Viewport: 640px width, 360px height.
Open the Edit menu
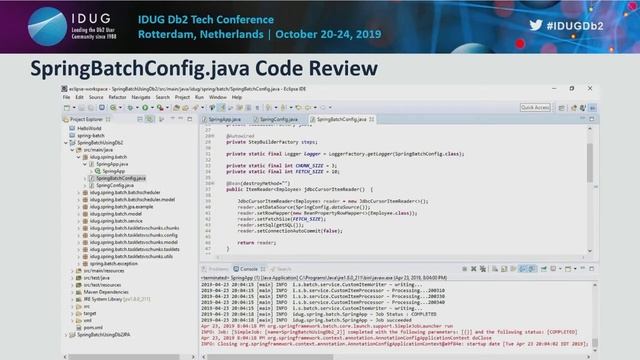point(79,97)
